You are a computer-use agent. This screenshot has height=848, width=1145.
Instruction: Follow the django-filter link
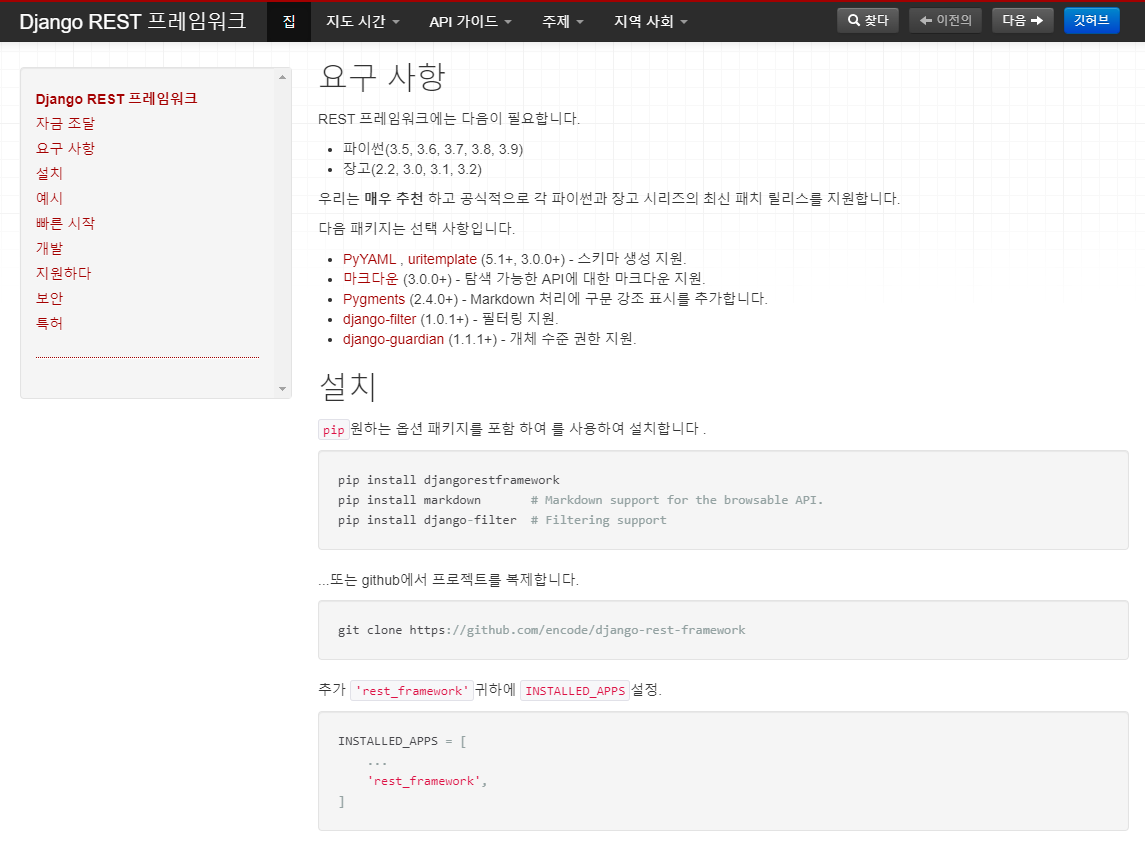point(380,319)
